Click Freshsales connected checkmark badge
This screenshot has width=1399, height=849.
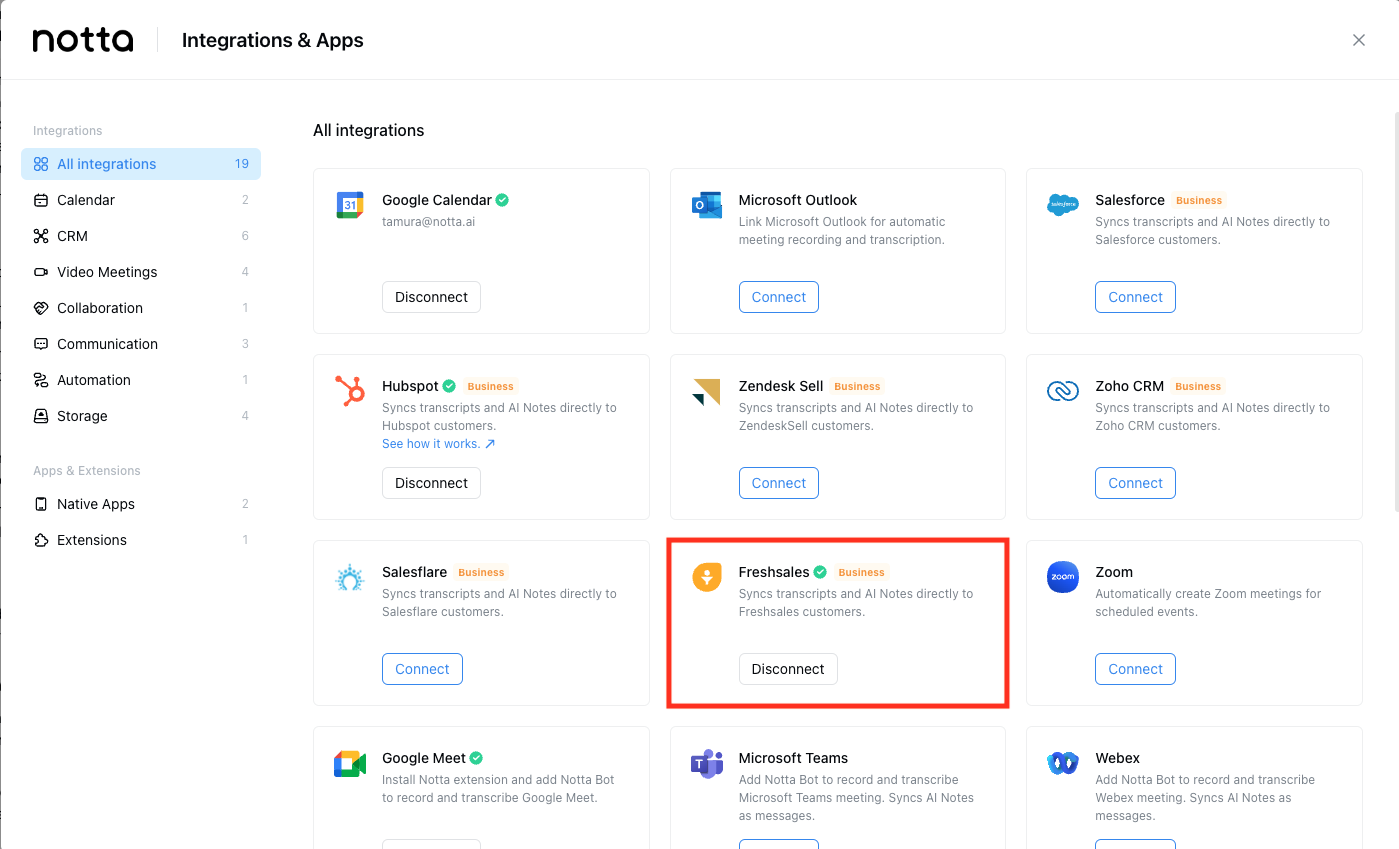(x=820, y=572)
